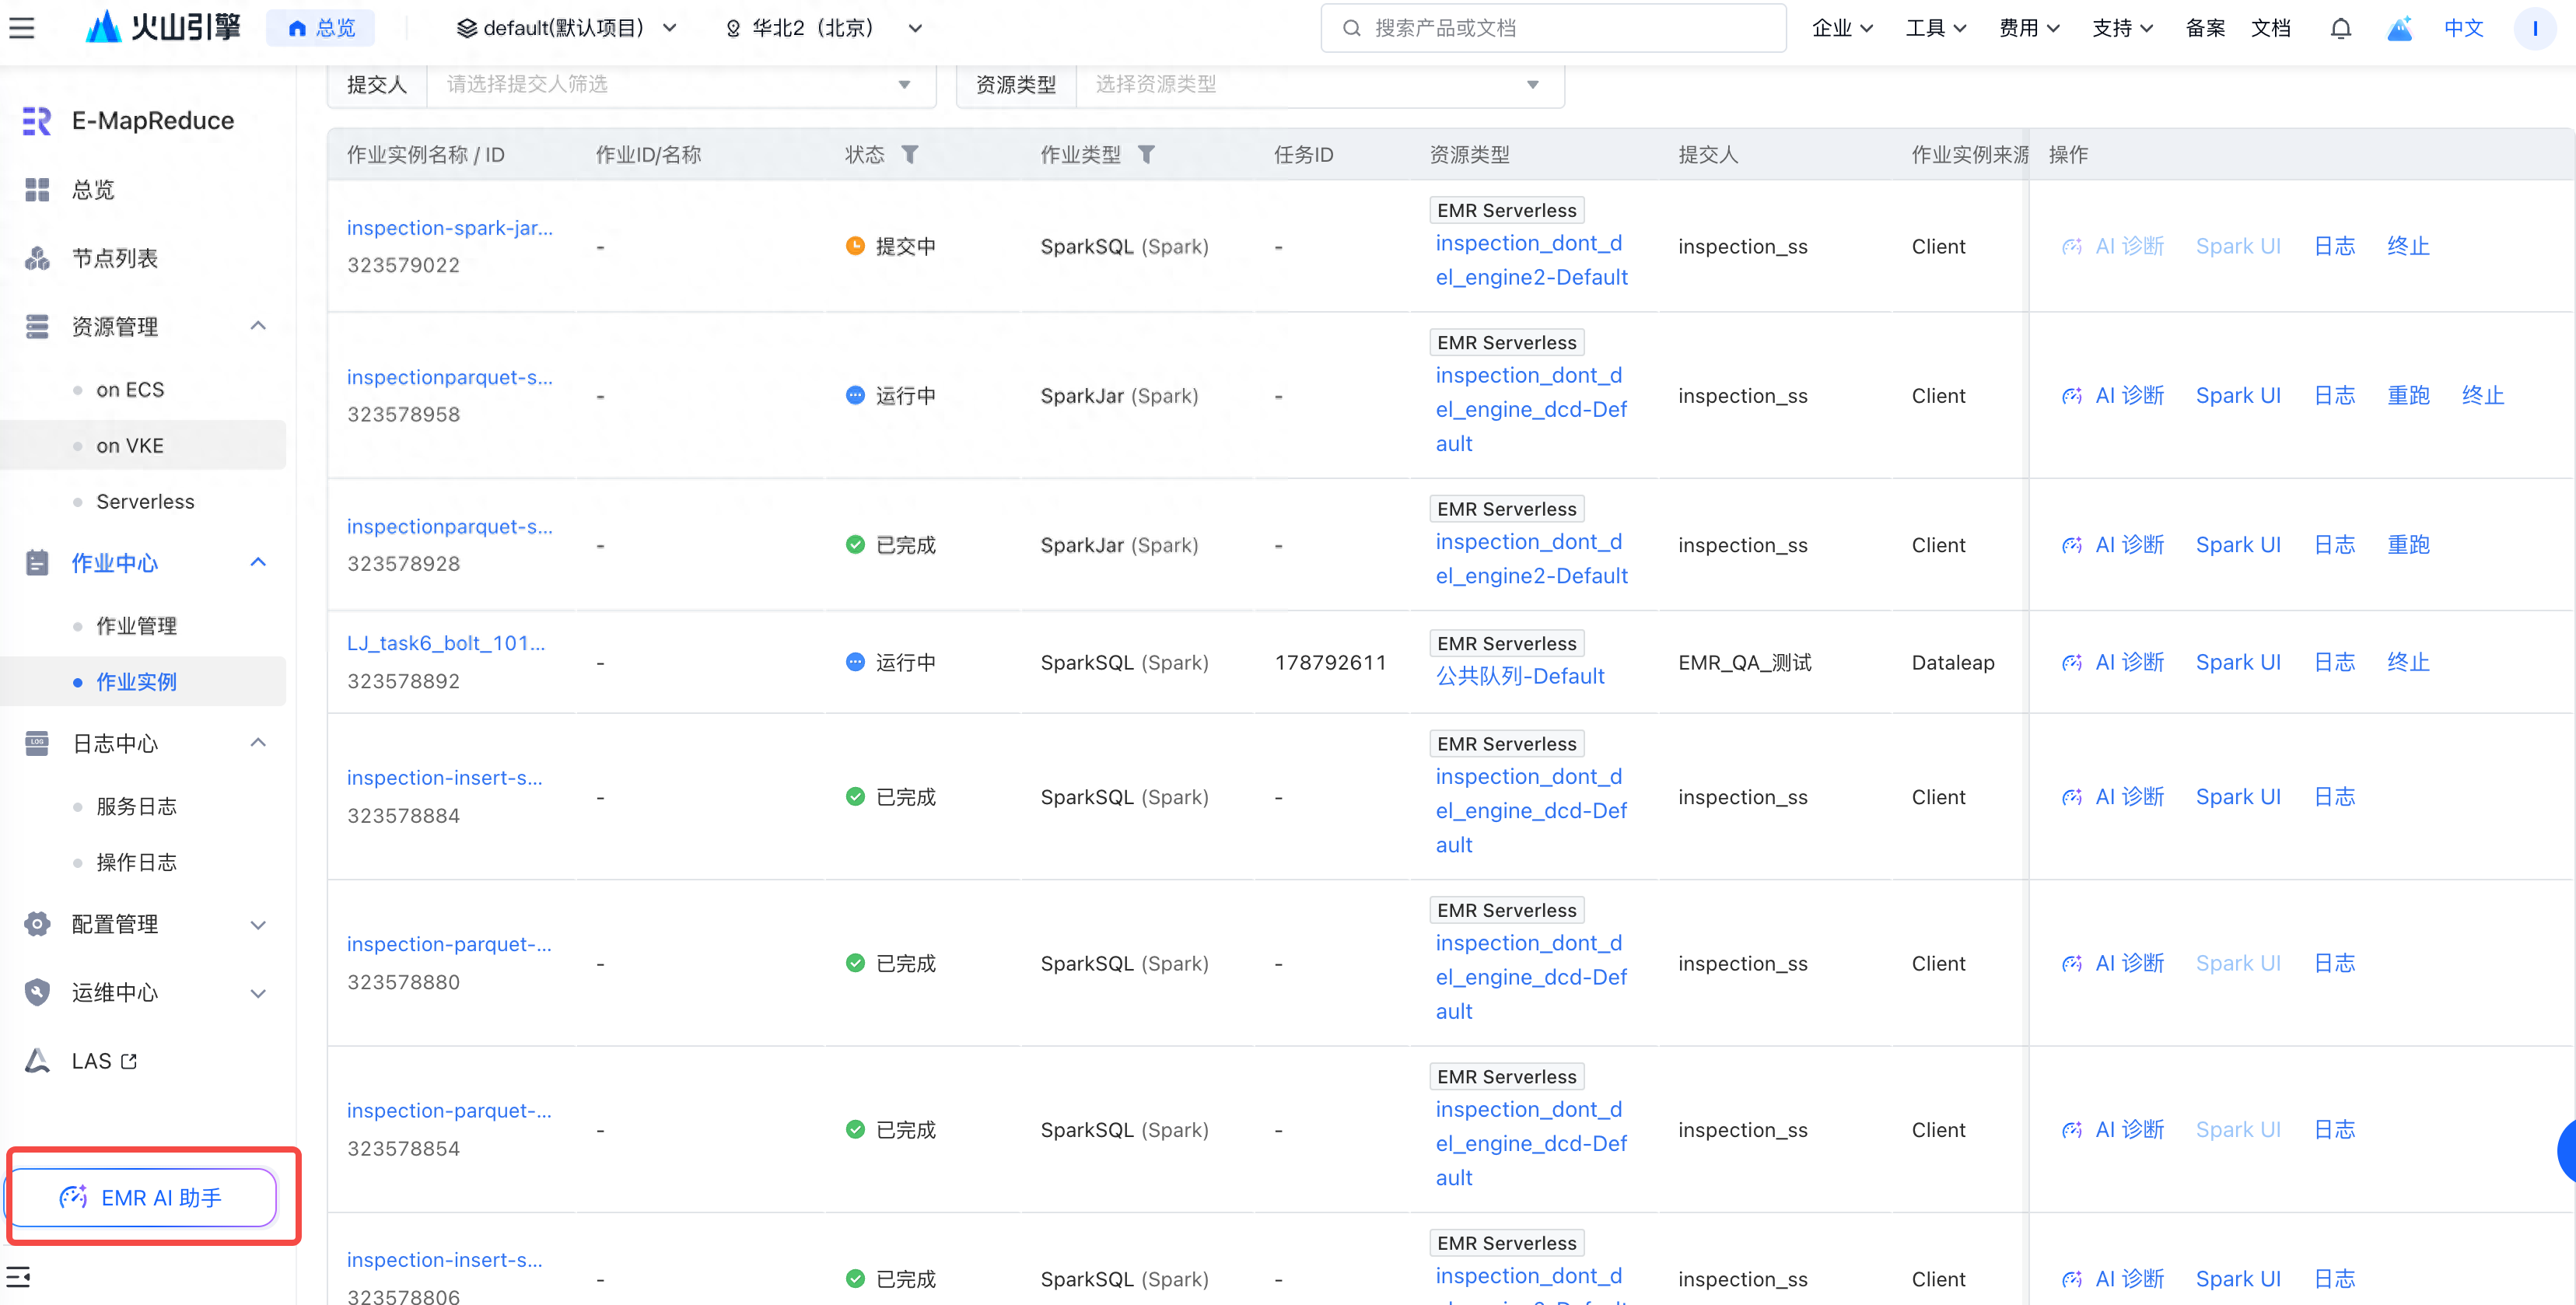Open the default project dropdown

coord(567,28)
